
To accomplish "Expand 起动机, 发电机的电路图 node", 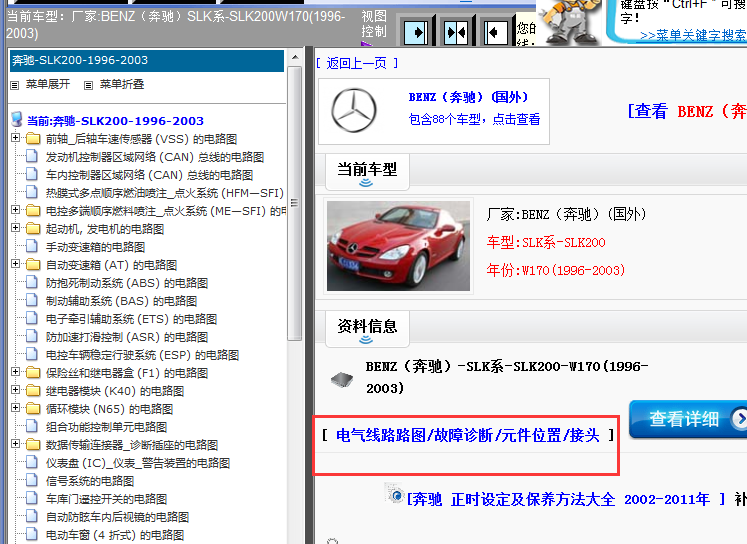I will pyautogui.click(x=15, y=228).
